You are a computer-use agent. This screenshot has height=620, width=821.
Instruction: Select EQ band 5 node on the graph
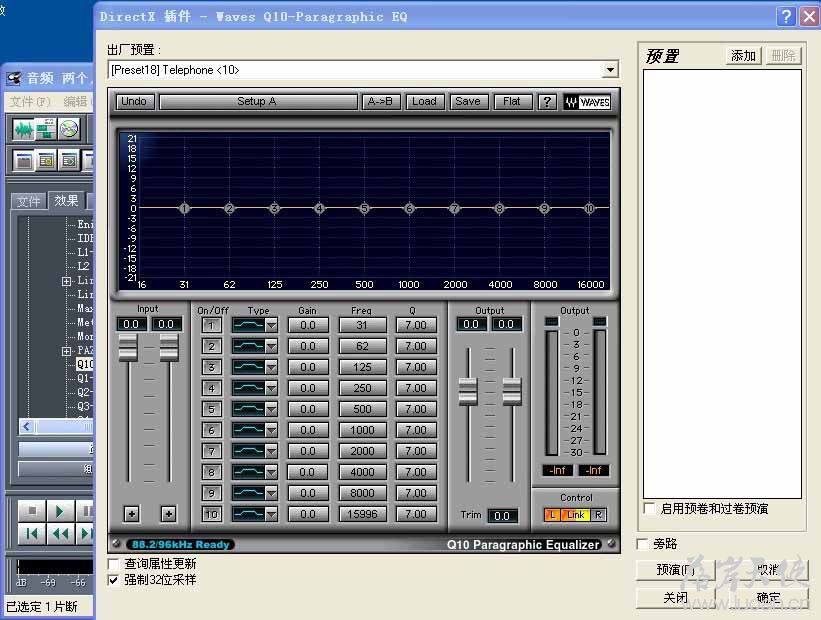pos(364,208)
